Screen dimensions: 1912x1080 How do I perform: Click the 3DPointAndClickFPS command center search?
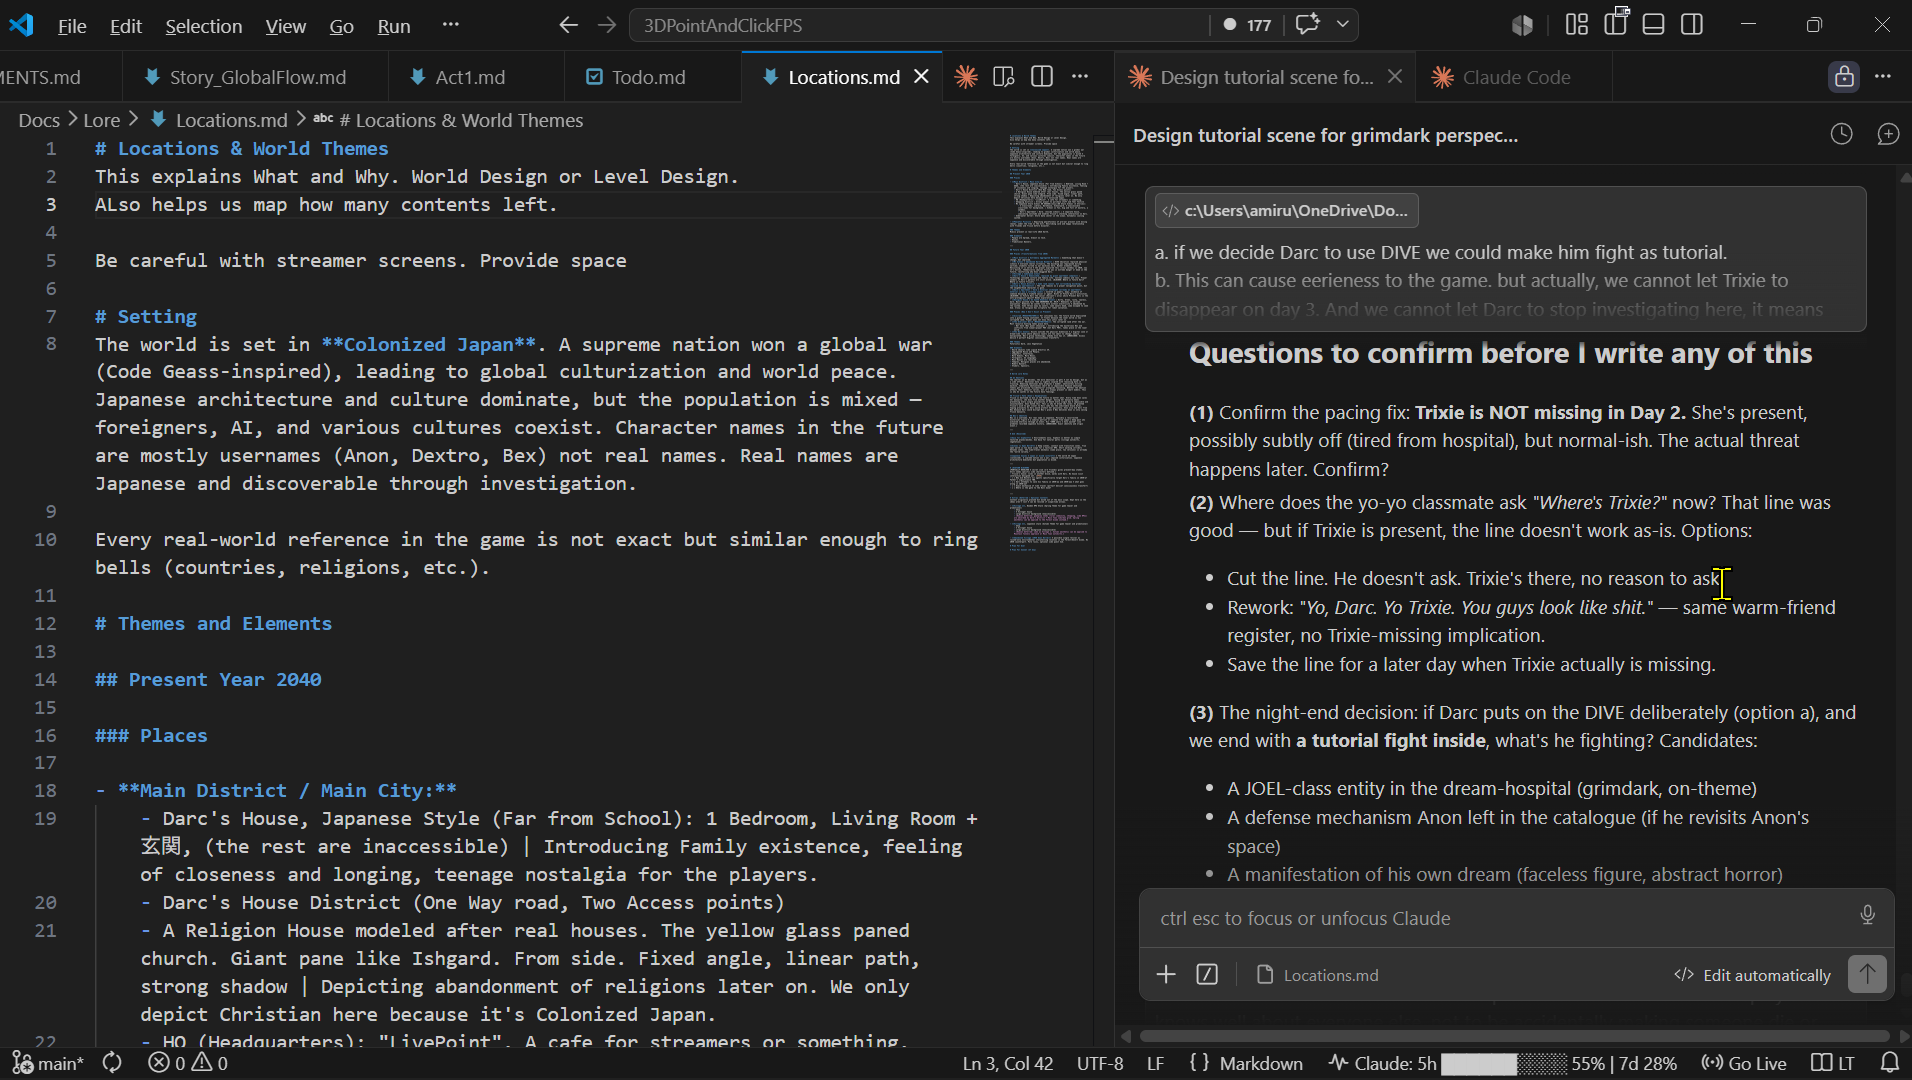coord(918,25)
